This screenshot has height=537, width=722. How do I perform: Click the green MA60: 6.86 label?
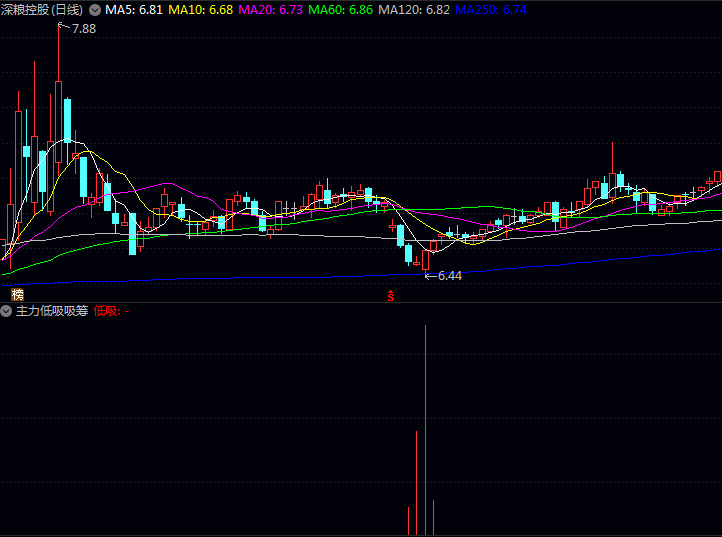(x=341, y=9)
